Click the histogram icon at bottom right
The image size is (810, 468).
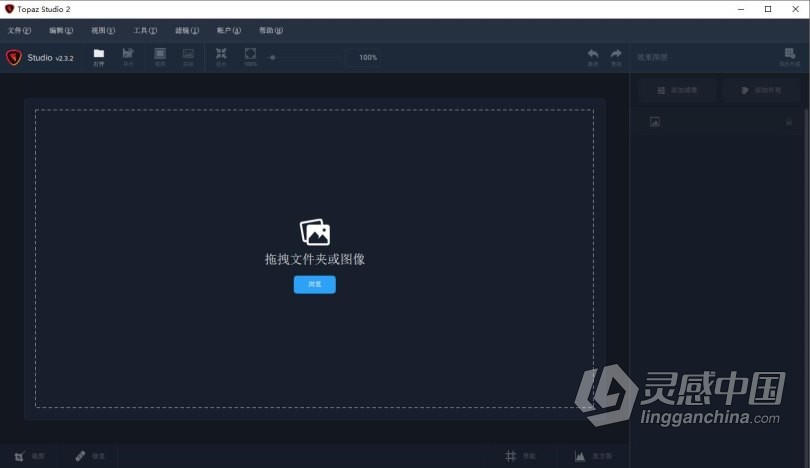click(580, 456)
